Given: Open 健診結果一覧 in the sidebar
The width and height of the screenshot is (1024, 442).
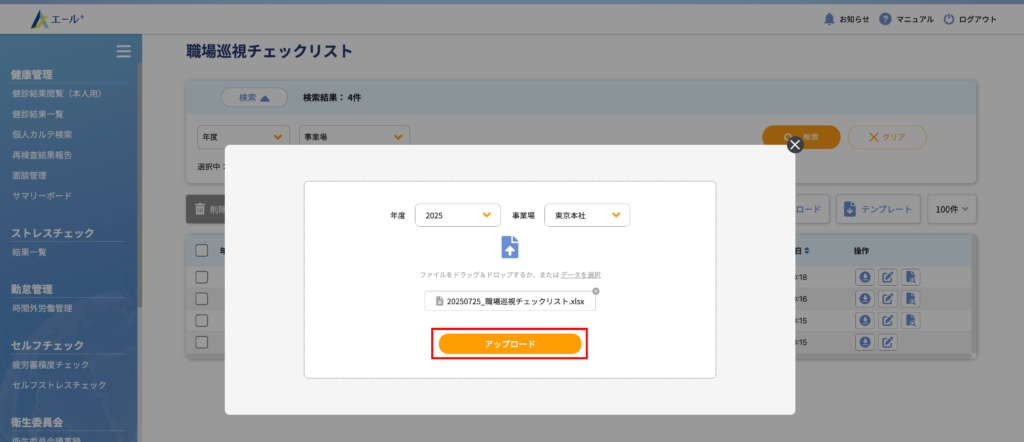Looking at the screenshot, I should pos(38,114).
